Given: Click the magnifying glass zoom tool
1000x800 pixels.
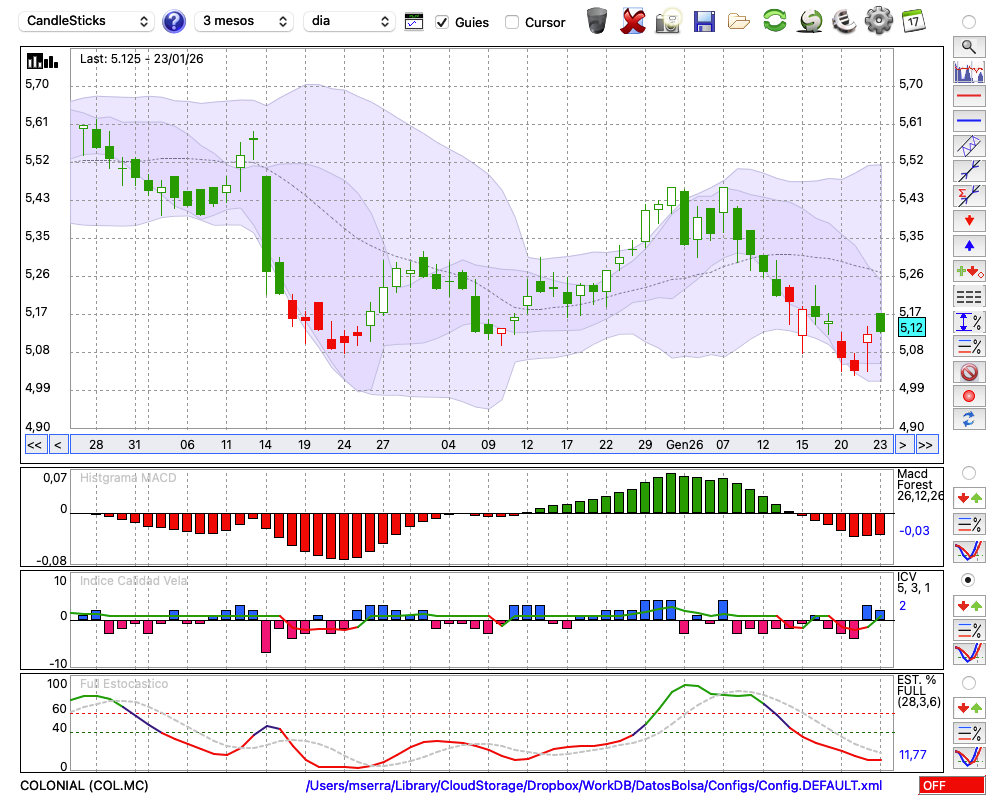Looking at the screenshot, I should pyautogui.click(x=968, y=46).
